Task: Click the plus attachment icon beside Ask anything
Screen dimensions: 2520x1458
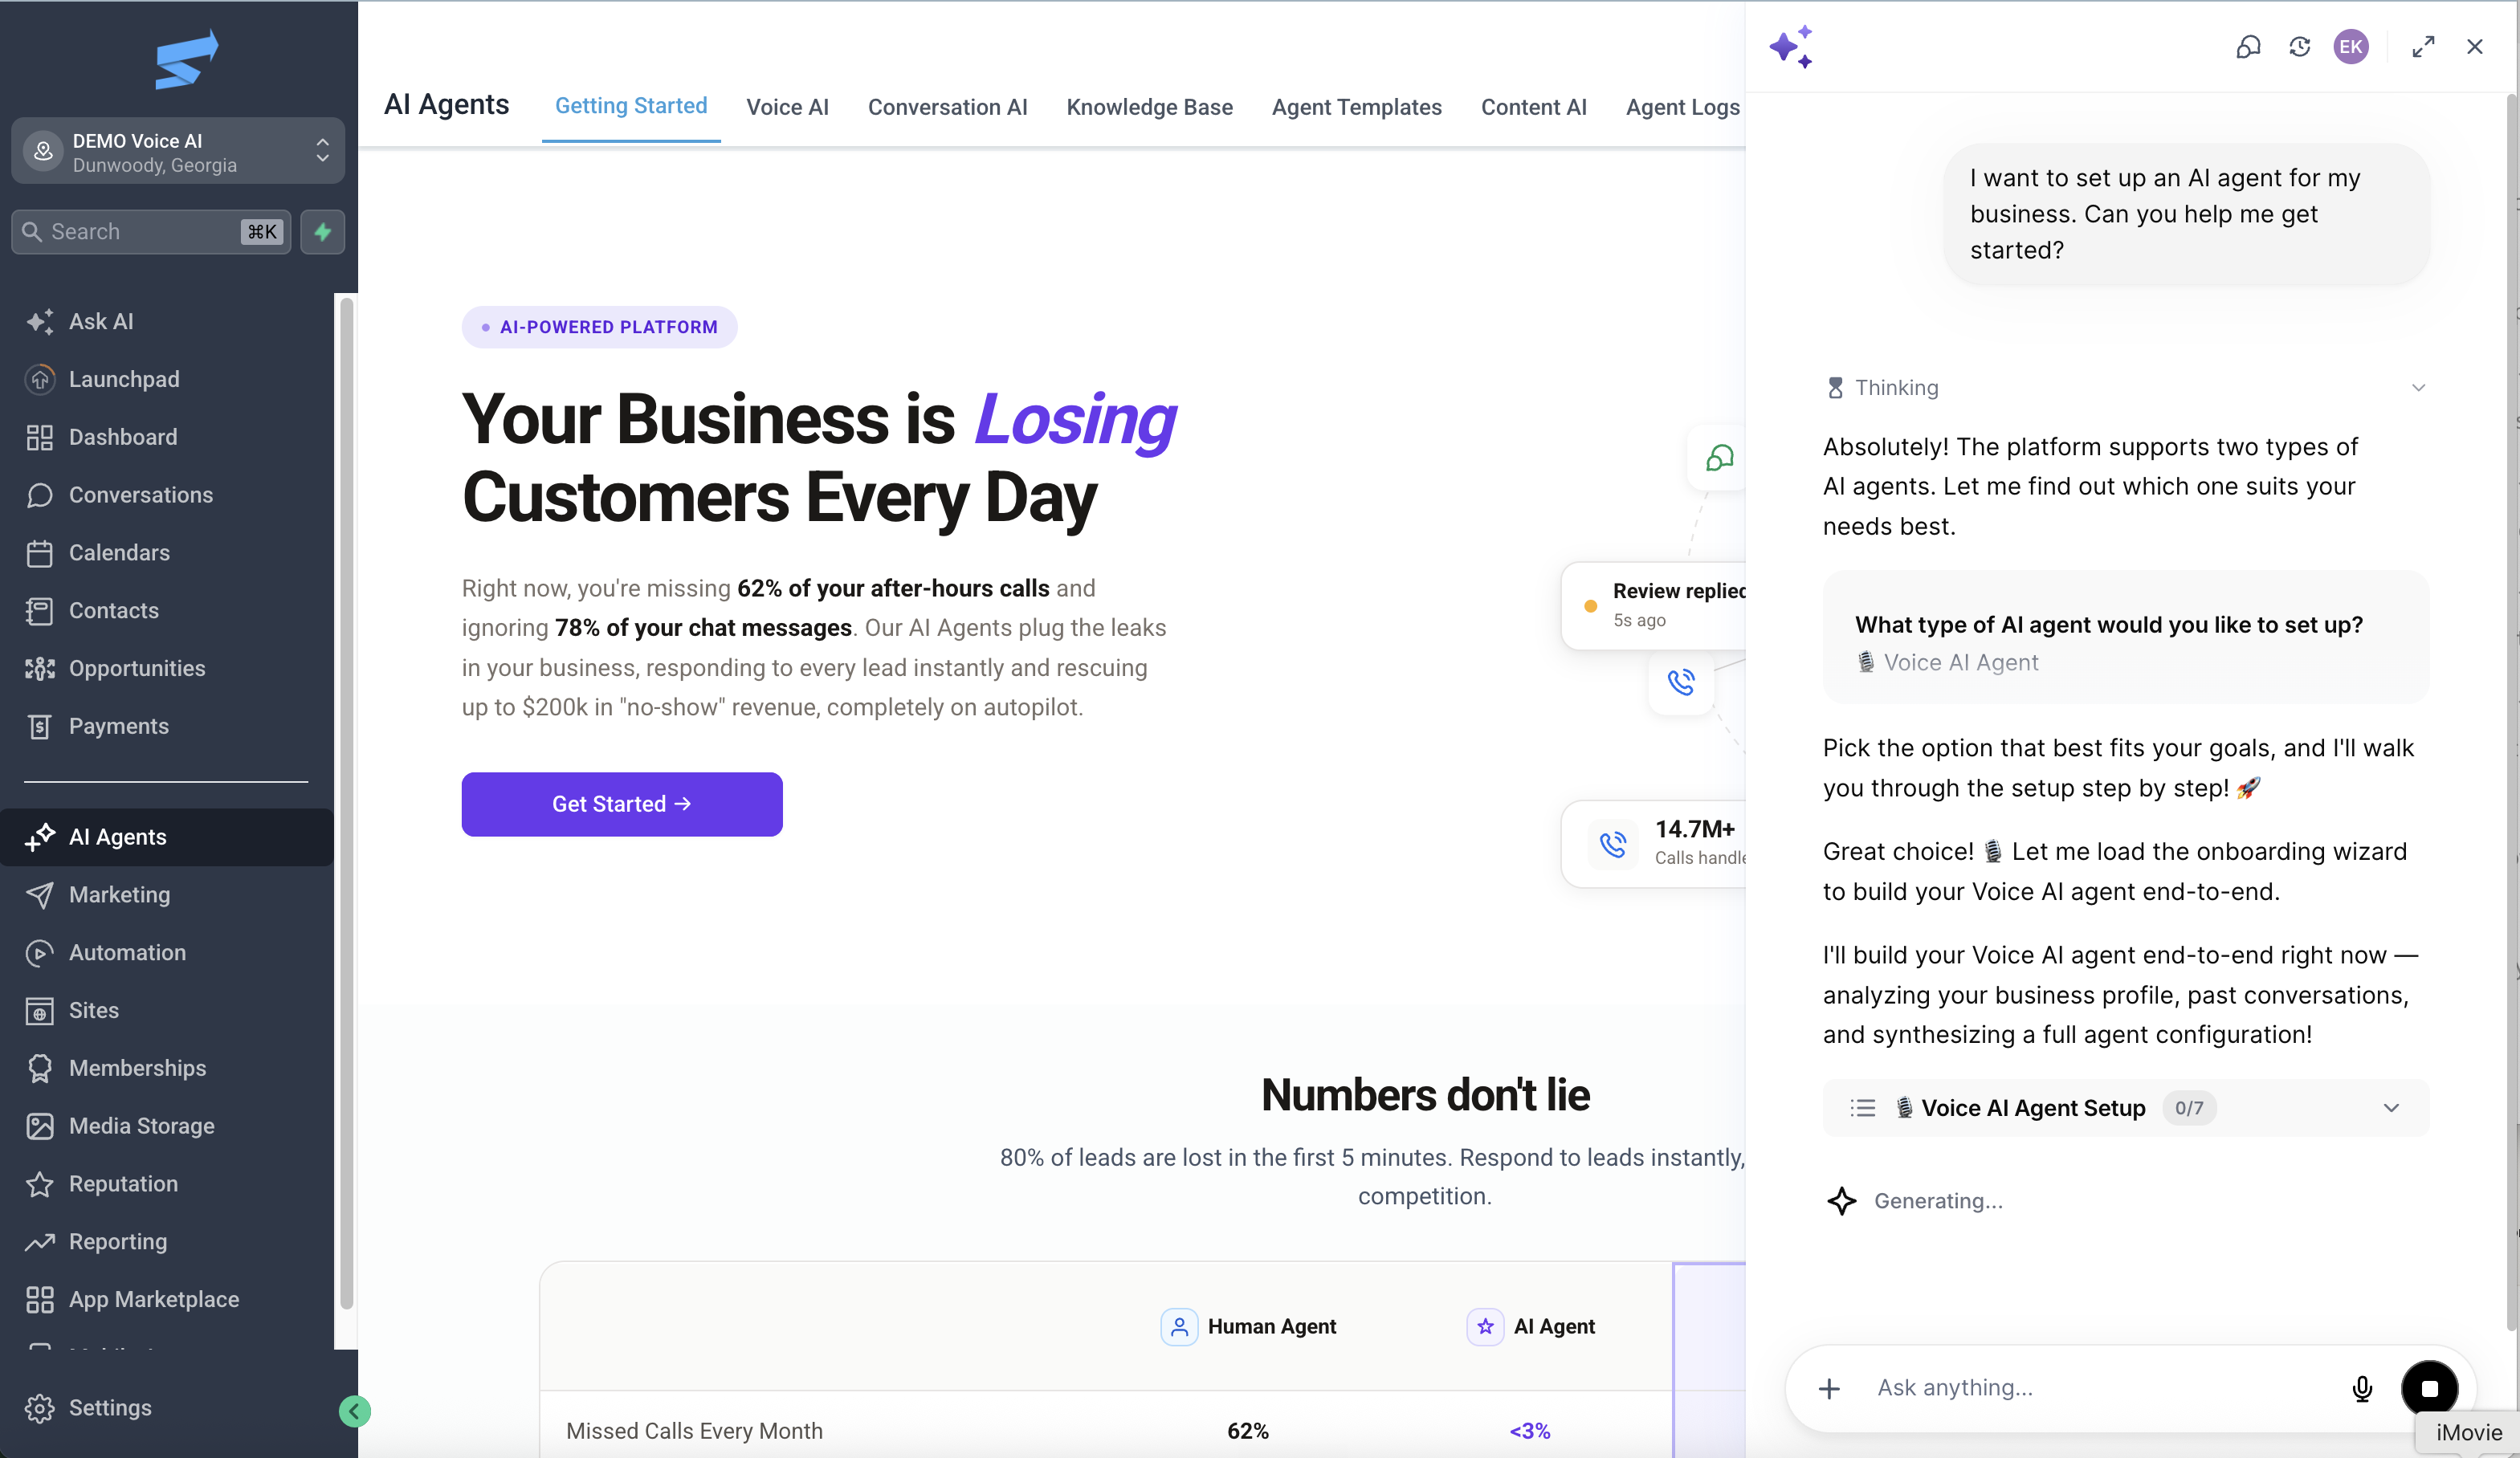Action: [x=1829, y=1388]
